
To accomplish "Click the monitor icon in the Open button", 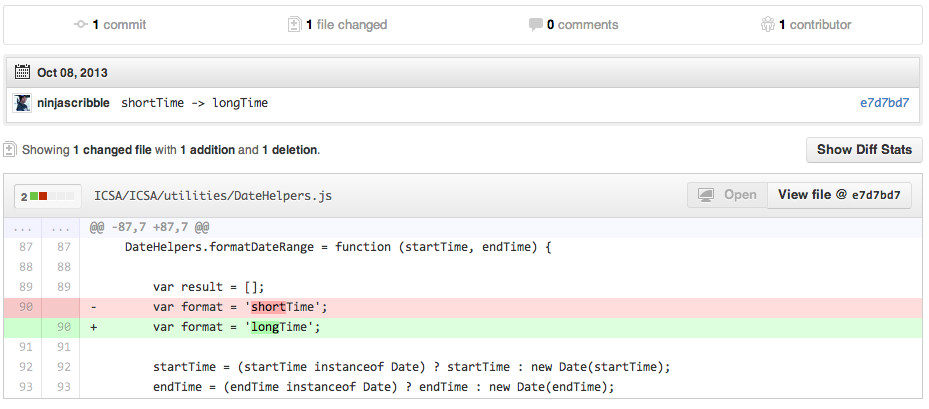I will click(x=705, y=195).
